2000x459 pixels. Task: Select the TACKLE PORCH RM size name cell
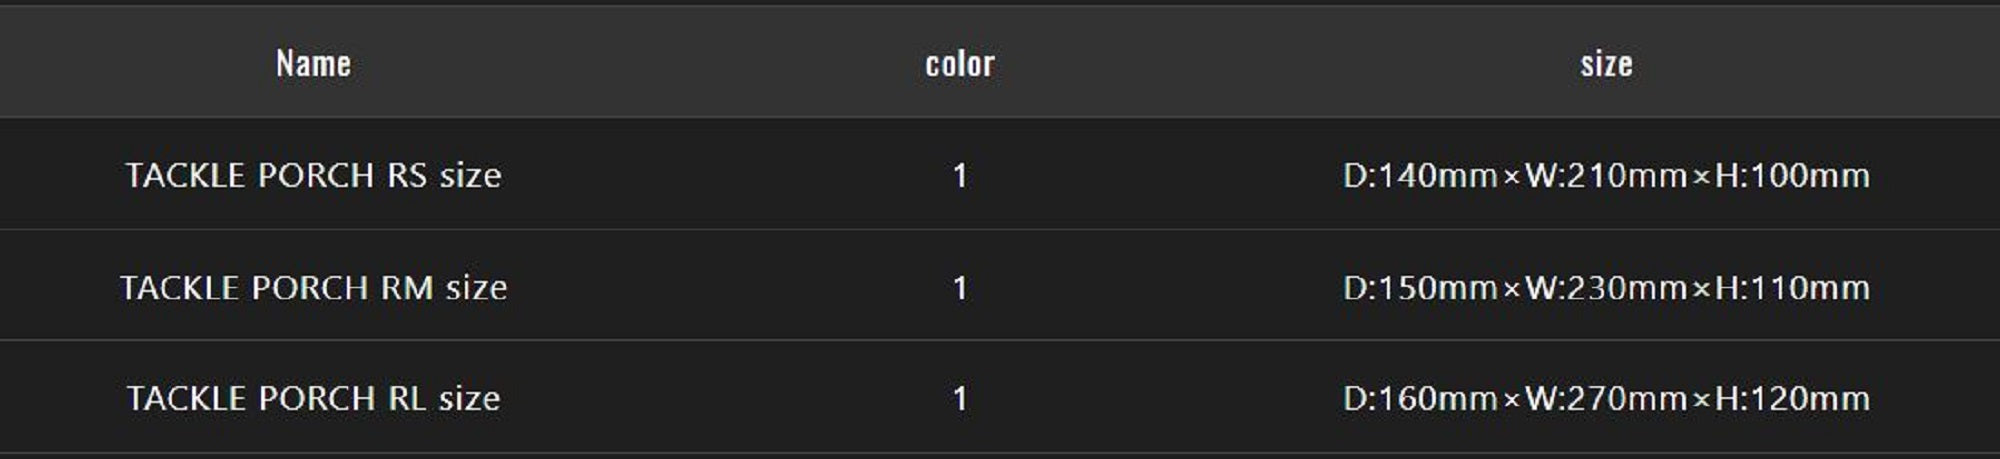coord(313,288)
